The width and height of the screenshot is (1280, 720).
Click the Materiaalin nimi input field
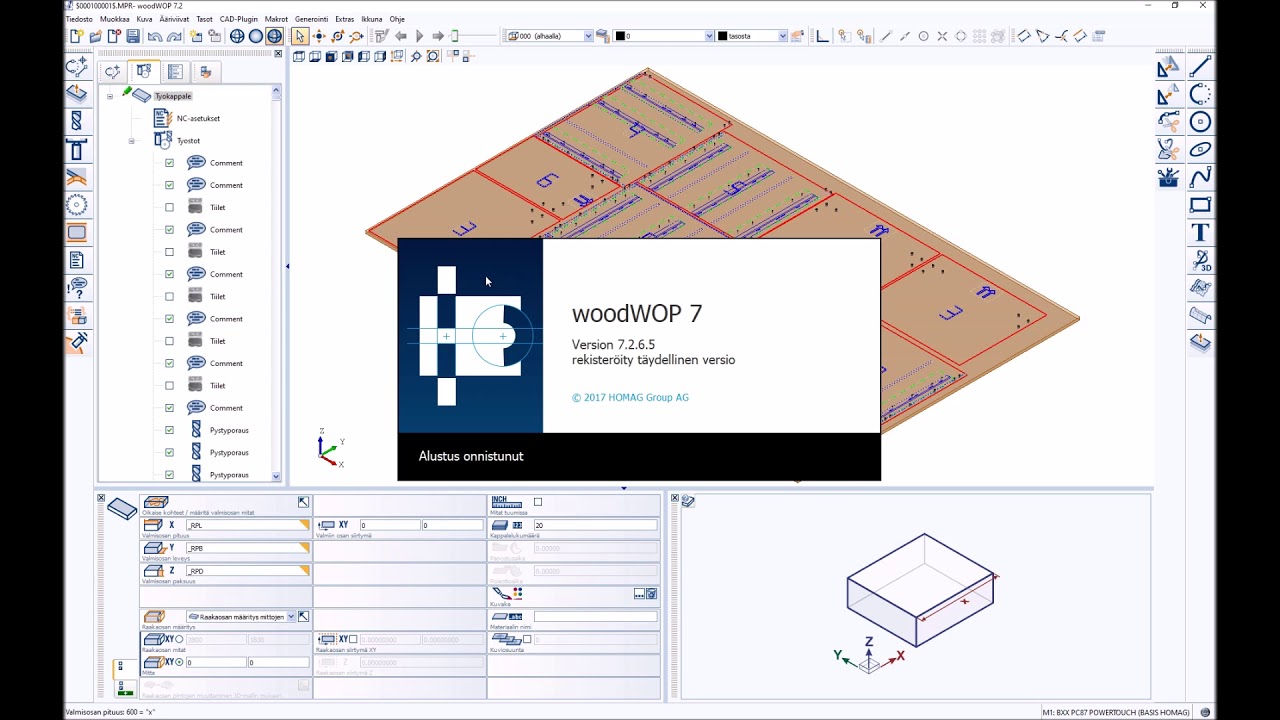point(595,617)
